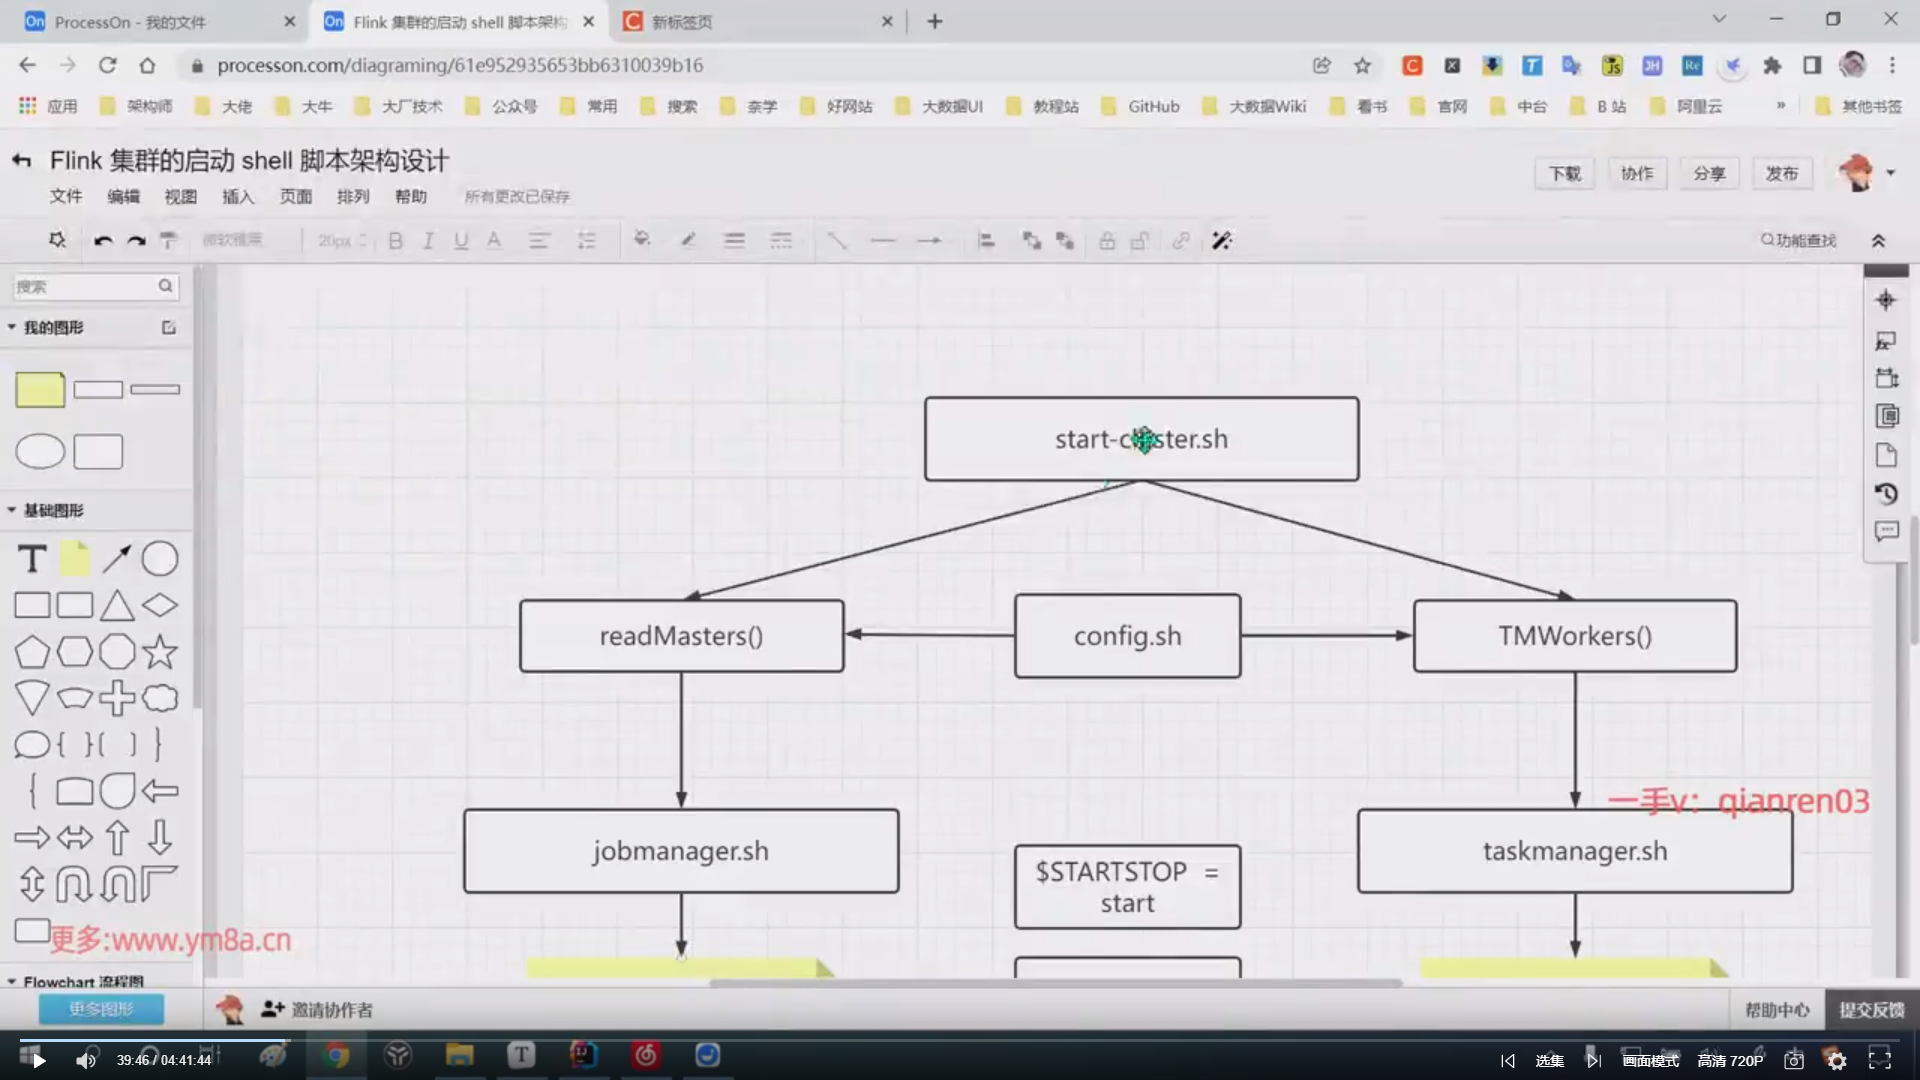Toggle italic formatting

pyautogui.click(x=428, y=240)
